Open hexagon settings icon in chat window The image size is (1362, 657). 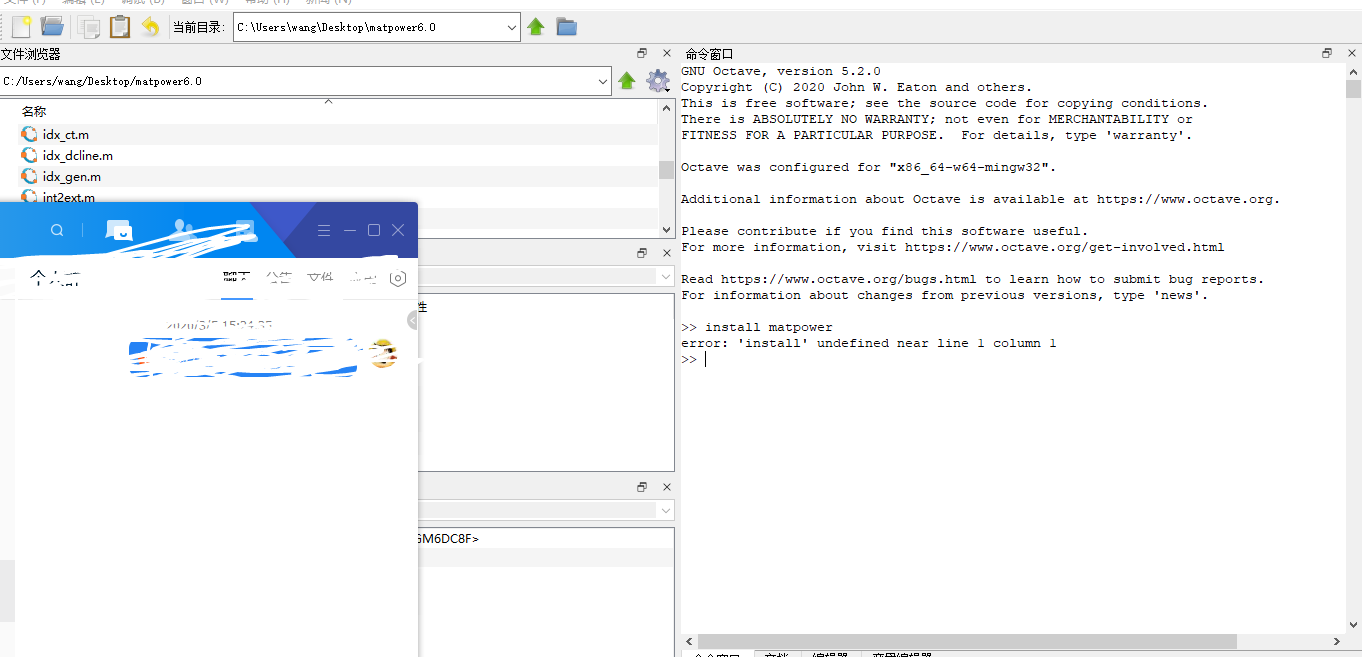[x=397, y=278]
